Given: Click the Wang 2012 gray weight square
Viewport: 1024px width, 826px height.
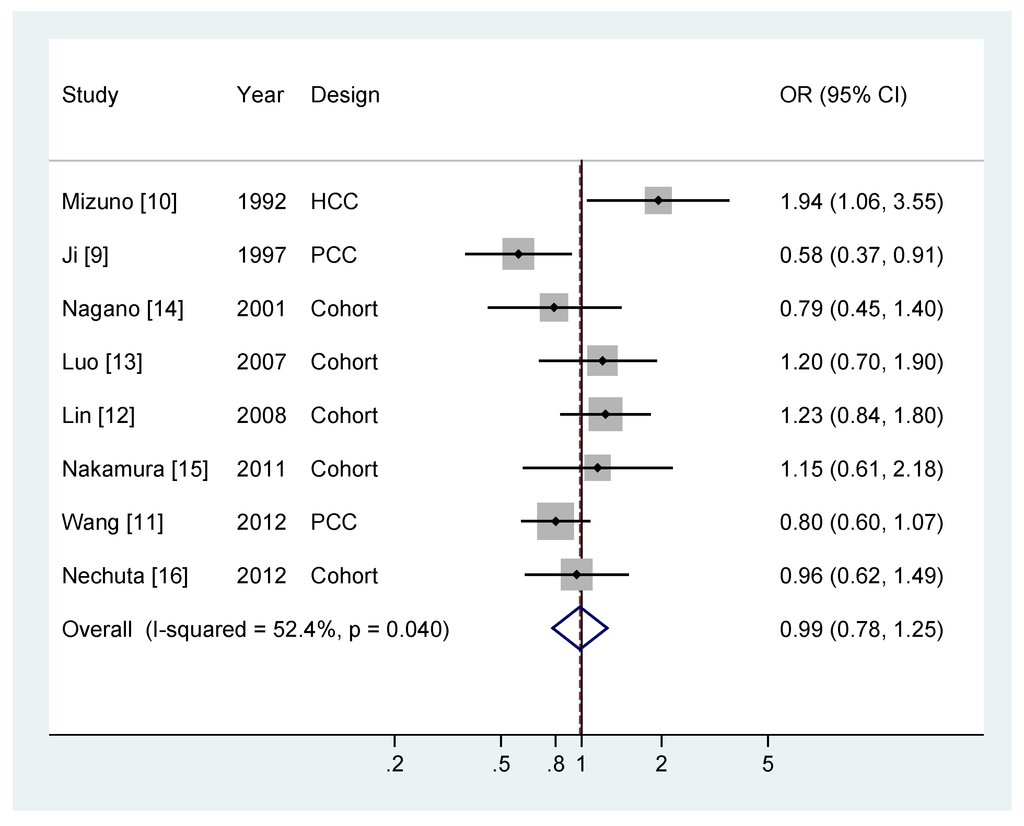Looking at the screenshot, I should pos(556,521).
